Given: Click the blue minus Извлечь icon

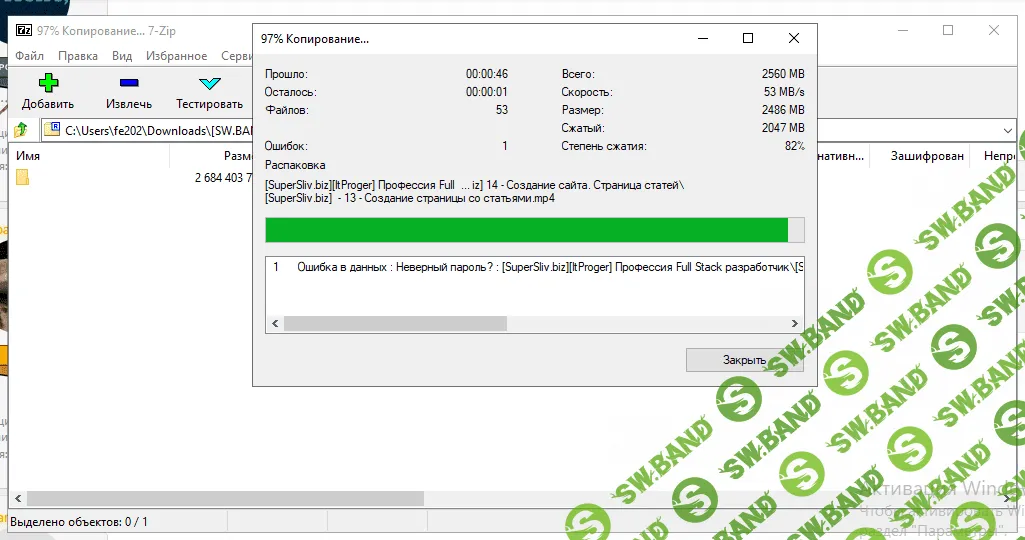Looking at the screenshot, I should point(129,84).
